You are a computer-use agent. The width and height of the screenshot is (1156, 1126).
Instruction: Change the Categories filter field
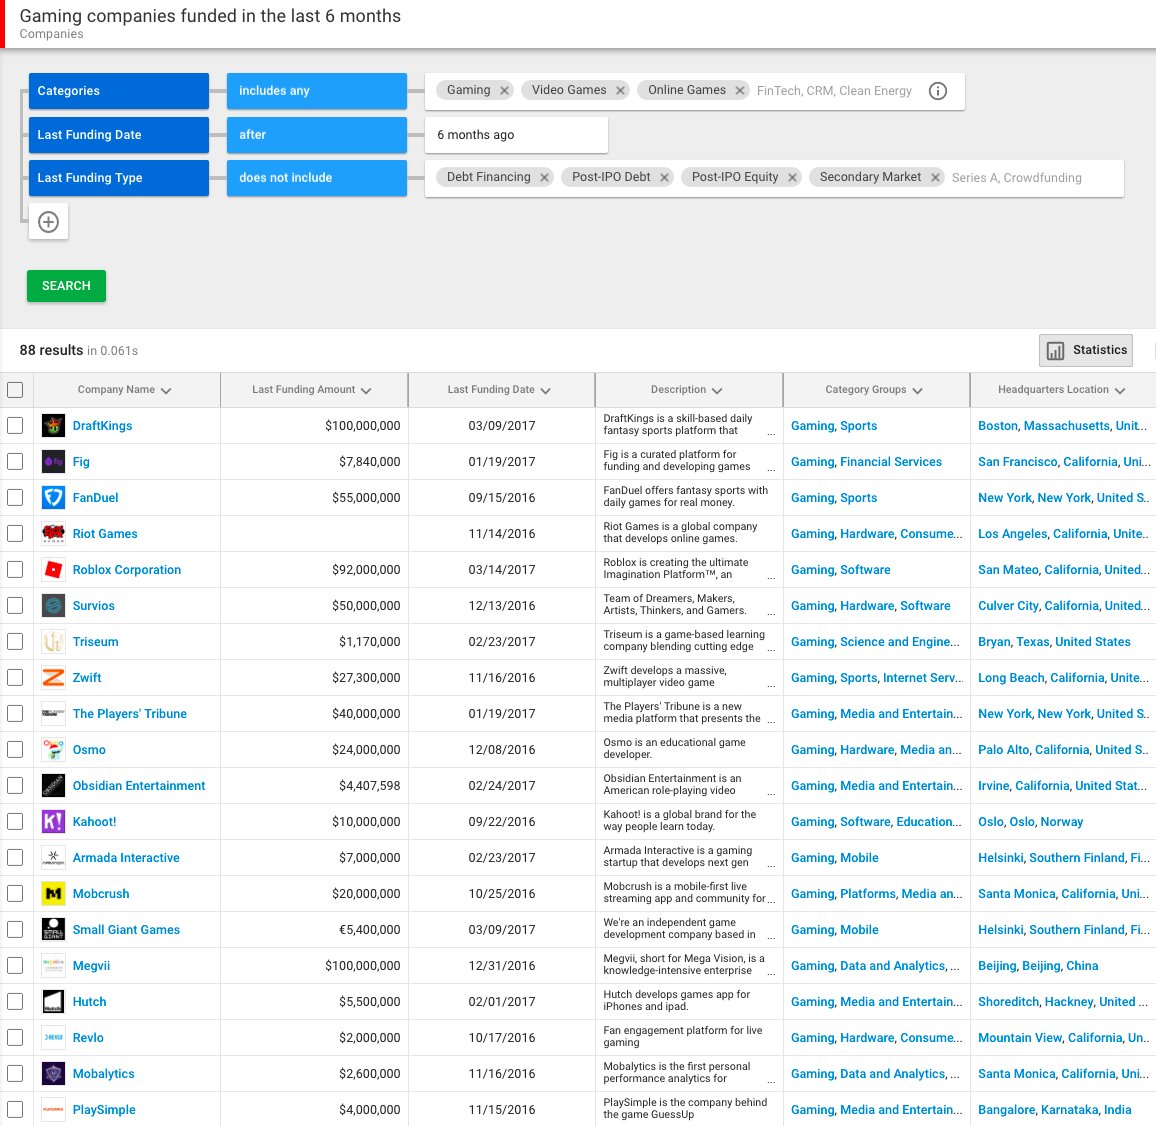click(119, 91)
